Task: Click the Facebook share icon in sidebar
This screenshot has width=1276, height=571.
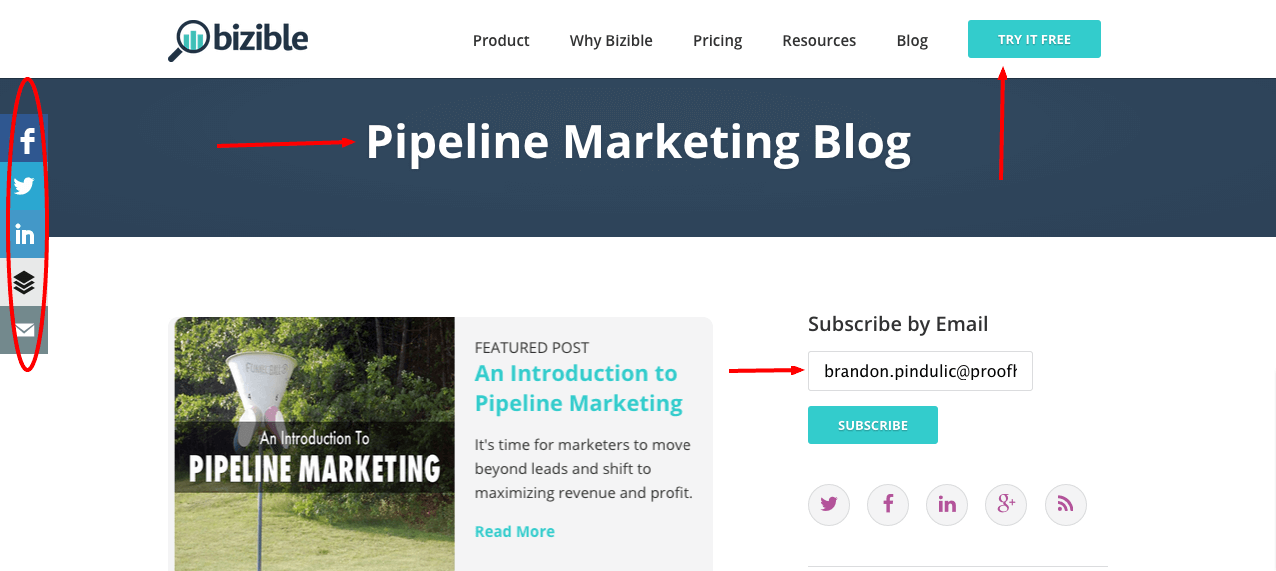Action: click(24, 139)
